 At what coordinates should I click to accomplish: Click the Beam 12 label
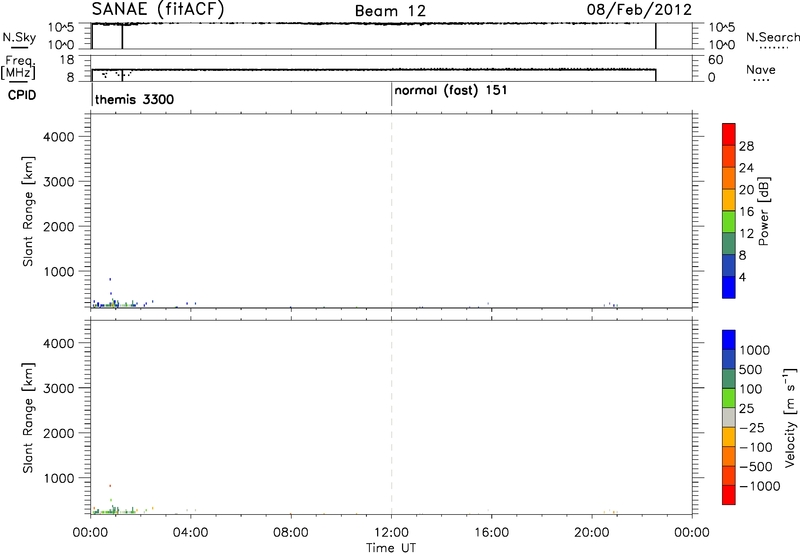(390, 11)
